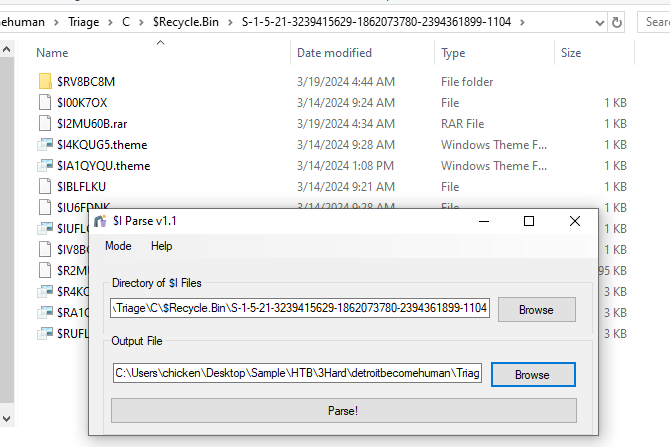Click the search magnifier icon
The image size is (670, 447).
tap(653, 21)
